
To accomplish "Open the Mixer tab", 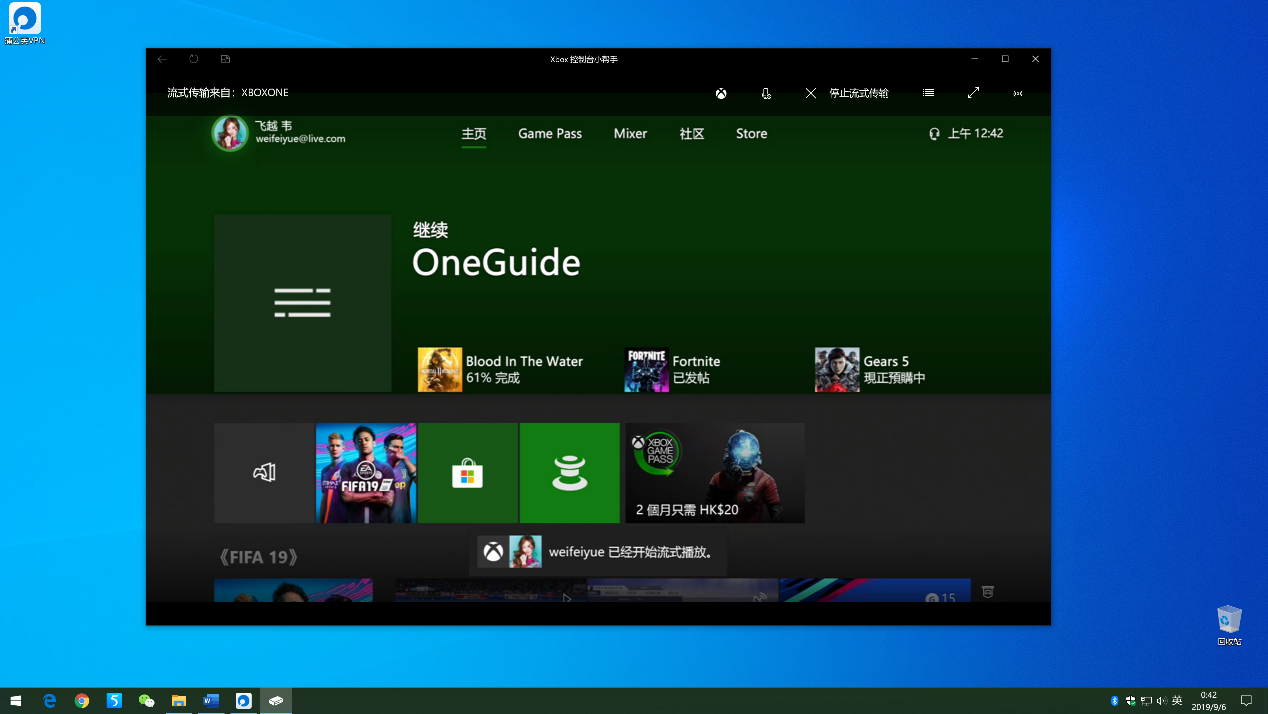I will pyautogui.click(x=630, y=134).
